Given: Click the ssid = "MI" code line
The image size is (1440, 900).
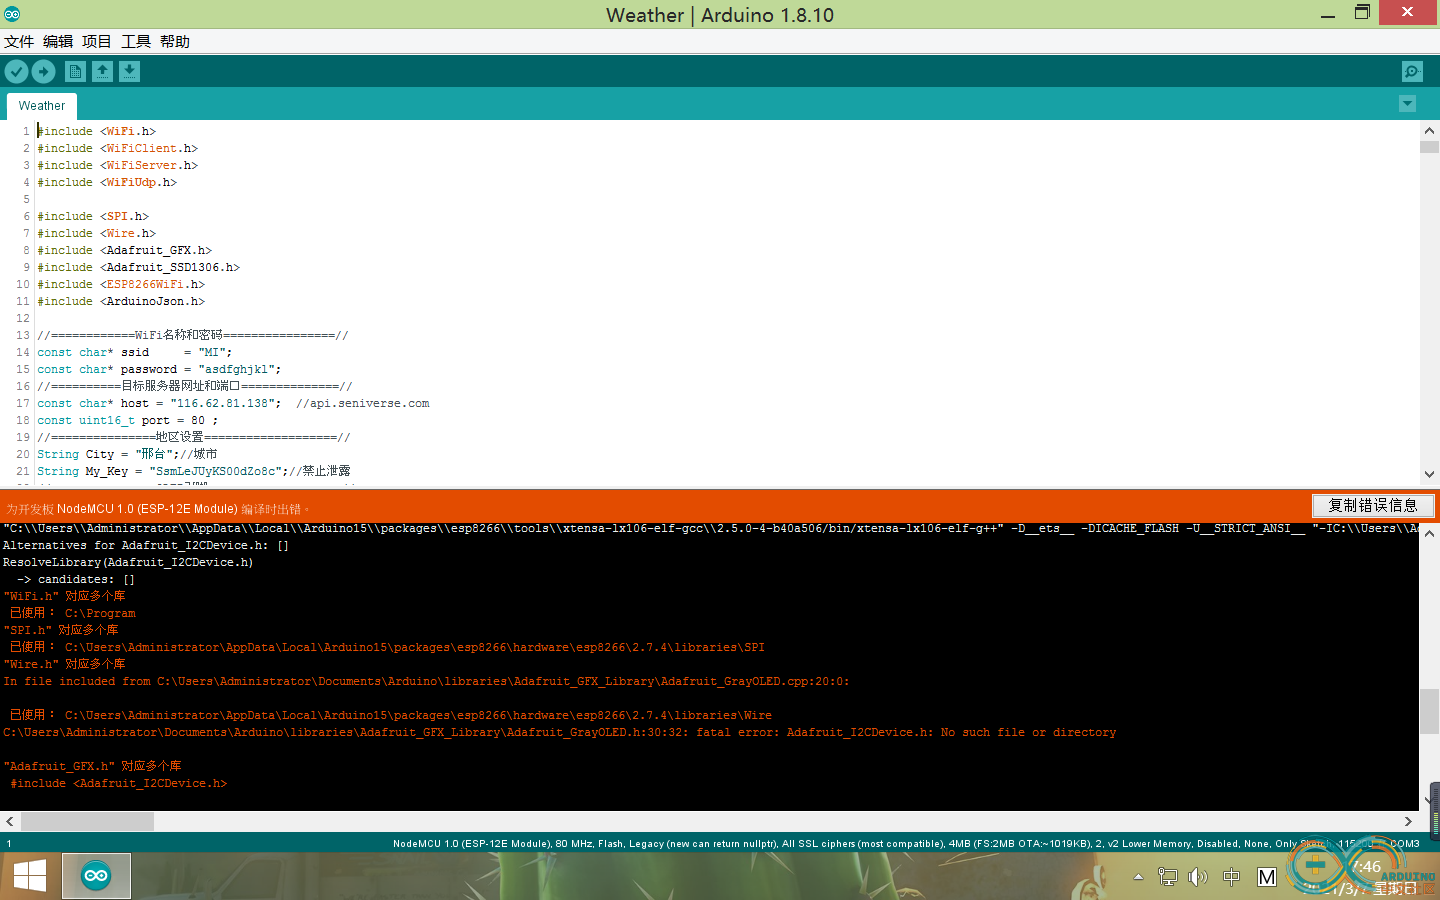Looking at the screenshot, I should 135,352.
